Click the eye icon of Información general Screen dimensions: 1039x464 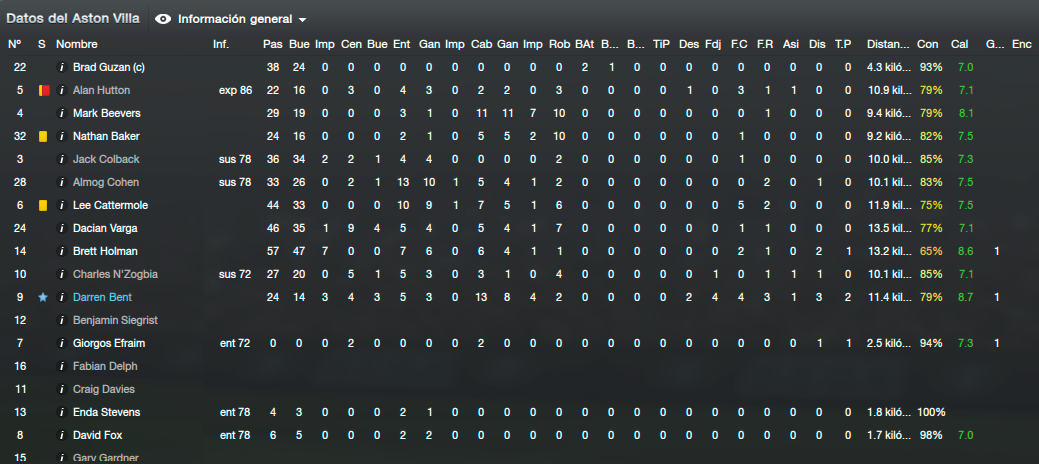tap(163, 19)
